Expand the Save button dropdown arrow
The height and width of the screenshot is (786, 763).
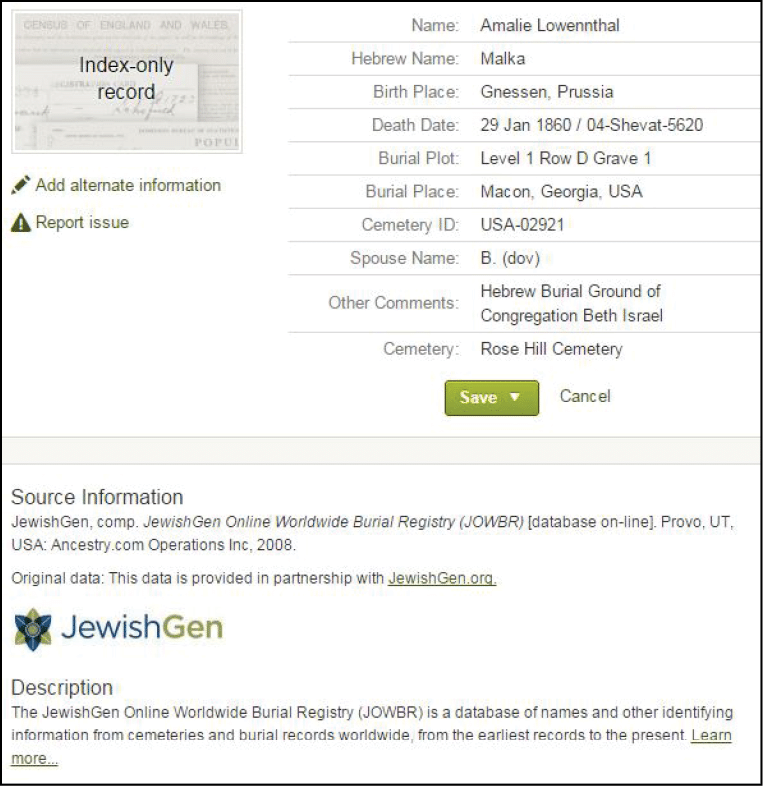(x=515, y=397)
